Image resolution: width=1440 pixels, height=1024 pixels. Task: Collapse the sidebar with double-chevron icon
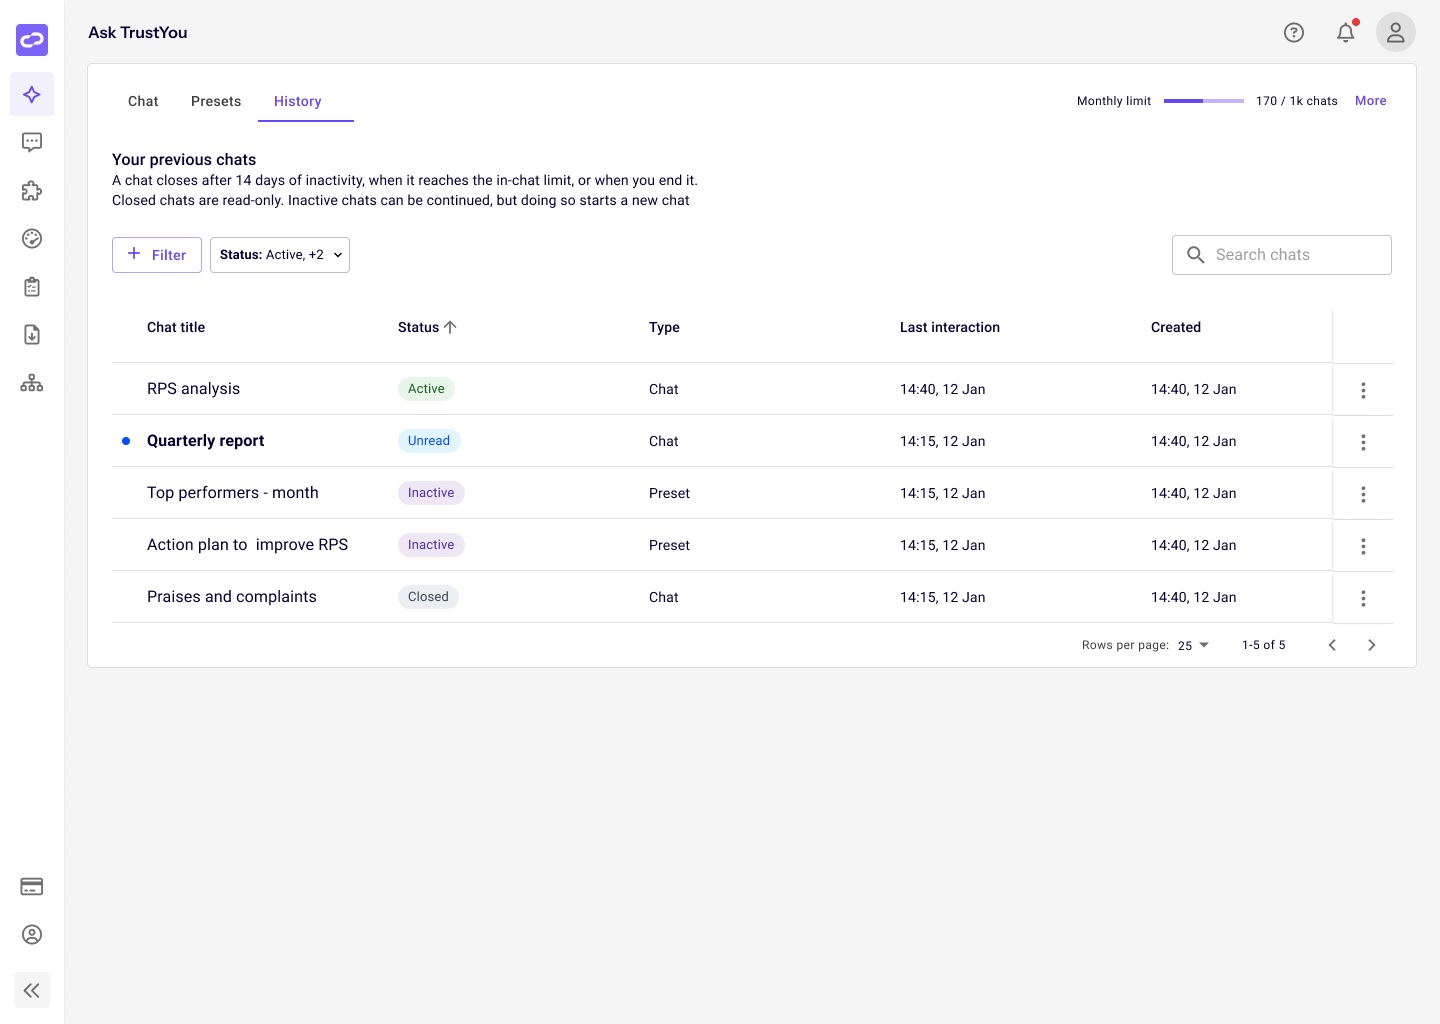[x=32, y=990]
